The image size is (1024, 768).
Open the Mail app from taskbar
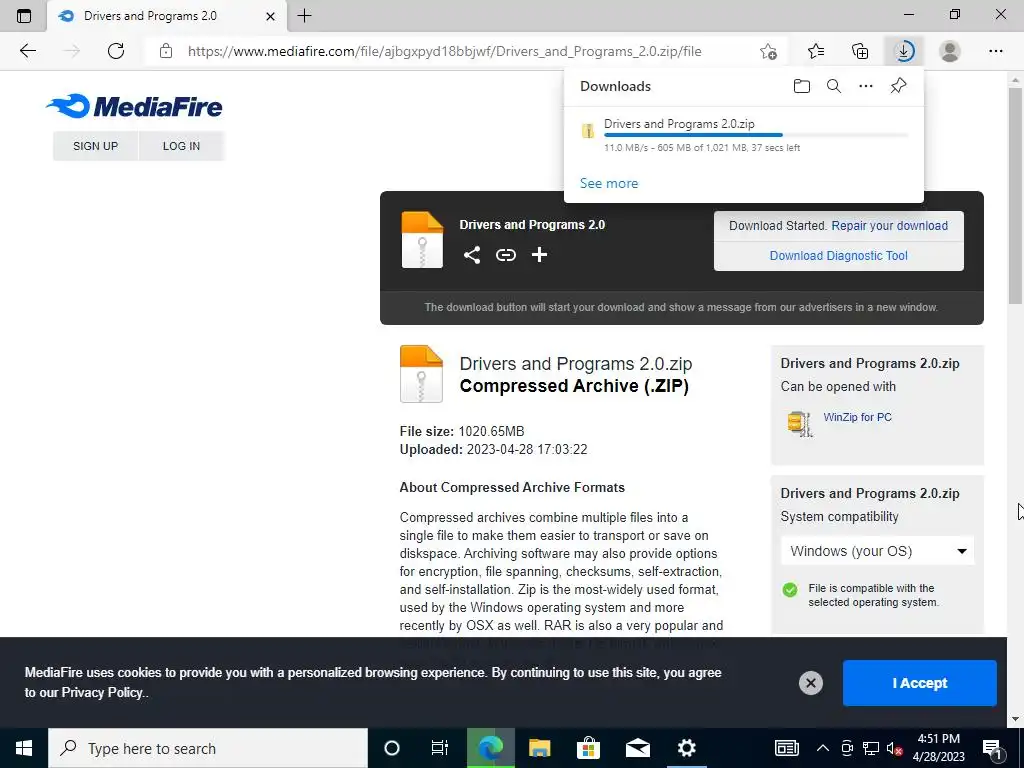click(637, 748)
